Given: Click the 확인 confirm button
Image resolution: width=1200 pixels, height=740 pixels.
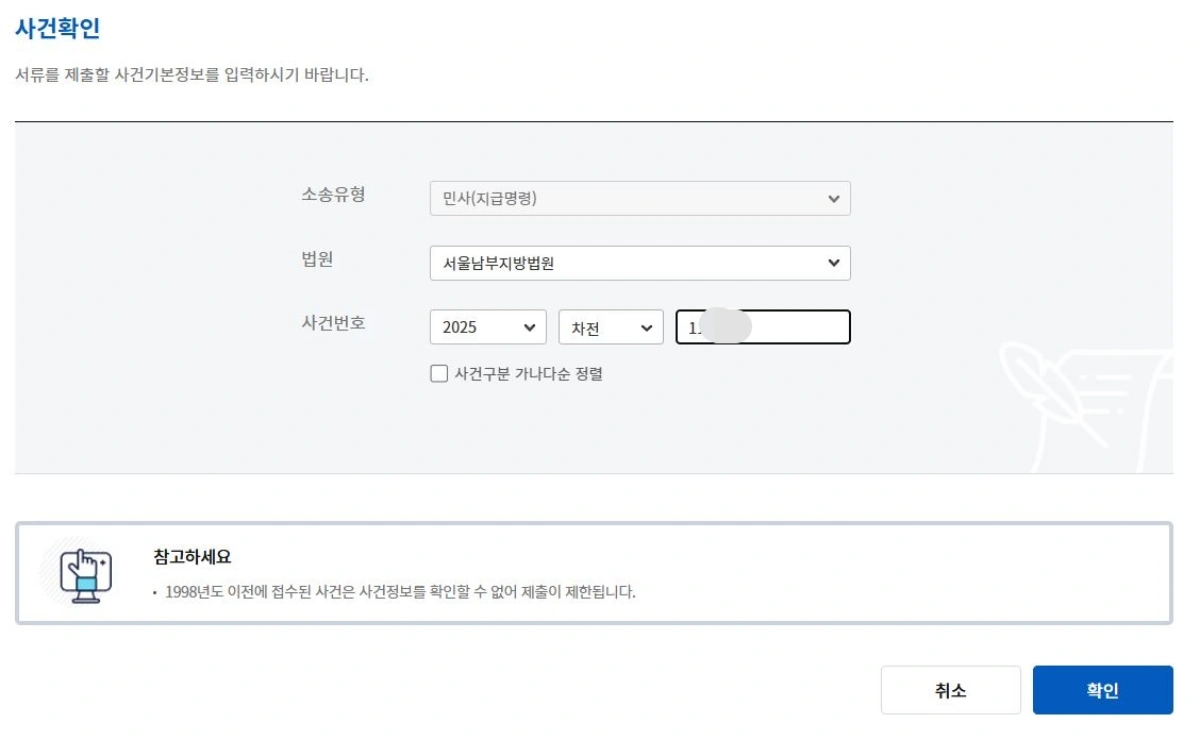Looking at the screenshot, I should pos(1102,689).
